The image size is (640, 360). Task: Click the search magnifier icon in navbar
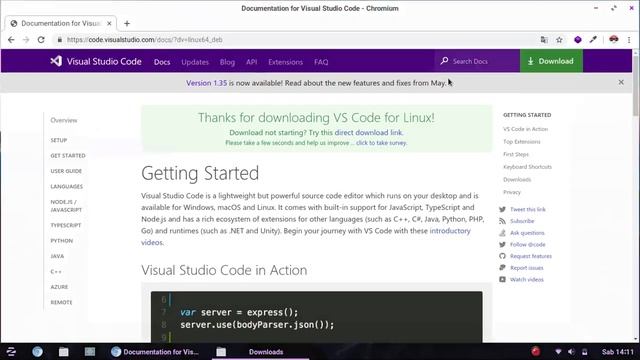[x=444, y=61]
